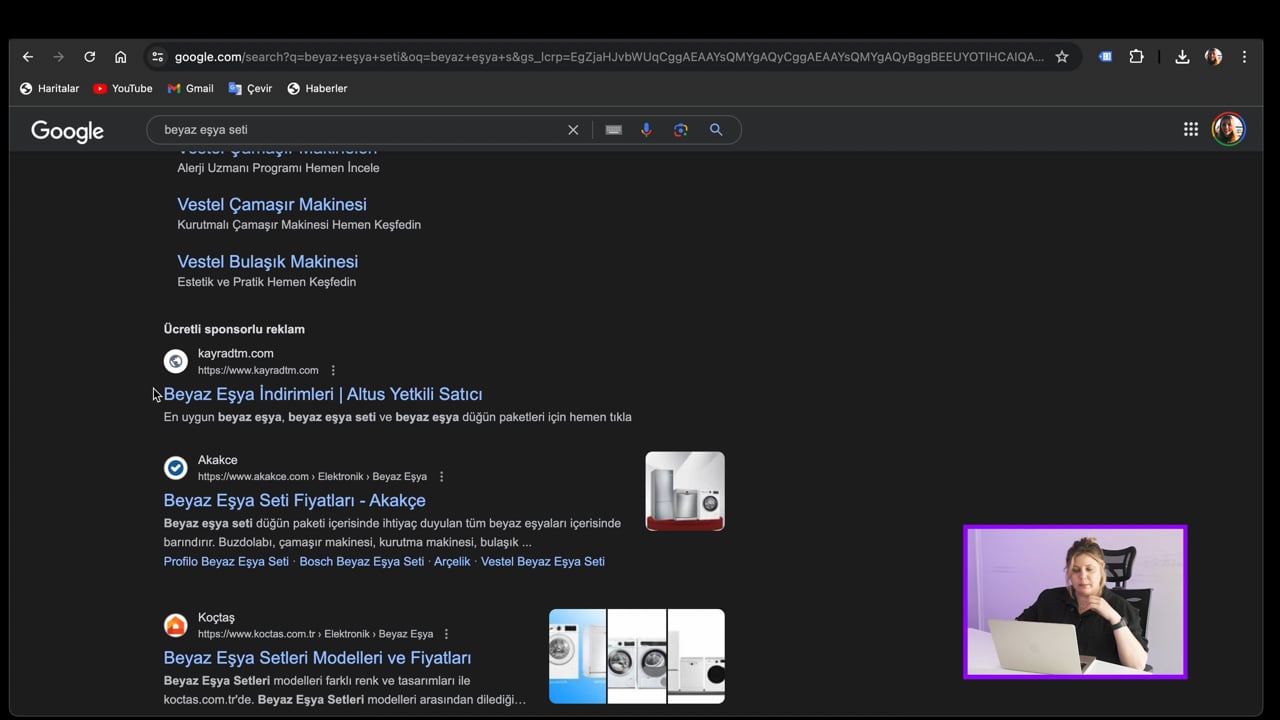This screenshot has height=720, width=1280.
Task: Bookmark this page with the star icon
Action: (1062, 57)
